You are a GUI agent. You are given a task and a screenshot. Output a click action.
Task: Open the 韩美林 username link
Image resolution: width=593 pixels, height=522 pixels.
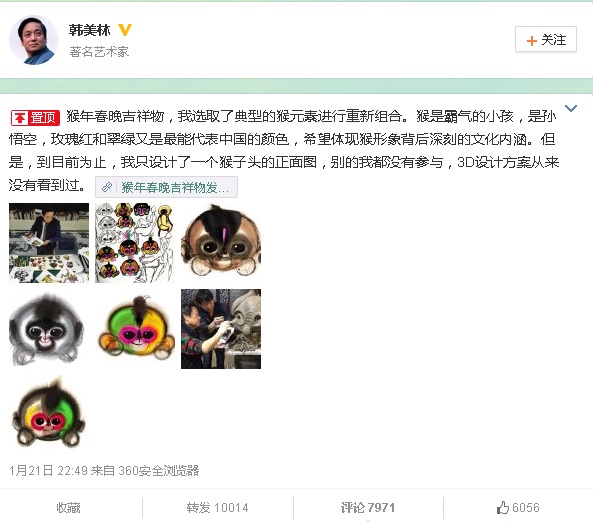tap(90, 30)
